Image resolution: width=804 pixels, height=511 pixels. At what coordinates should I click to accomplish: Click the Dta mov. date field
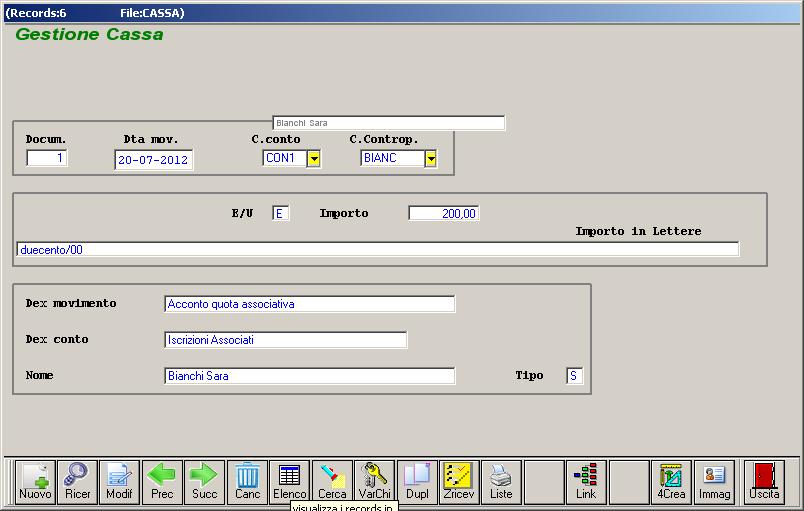tap(154, 160)
